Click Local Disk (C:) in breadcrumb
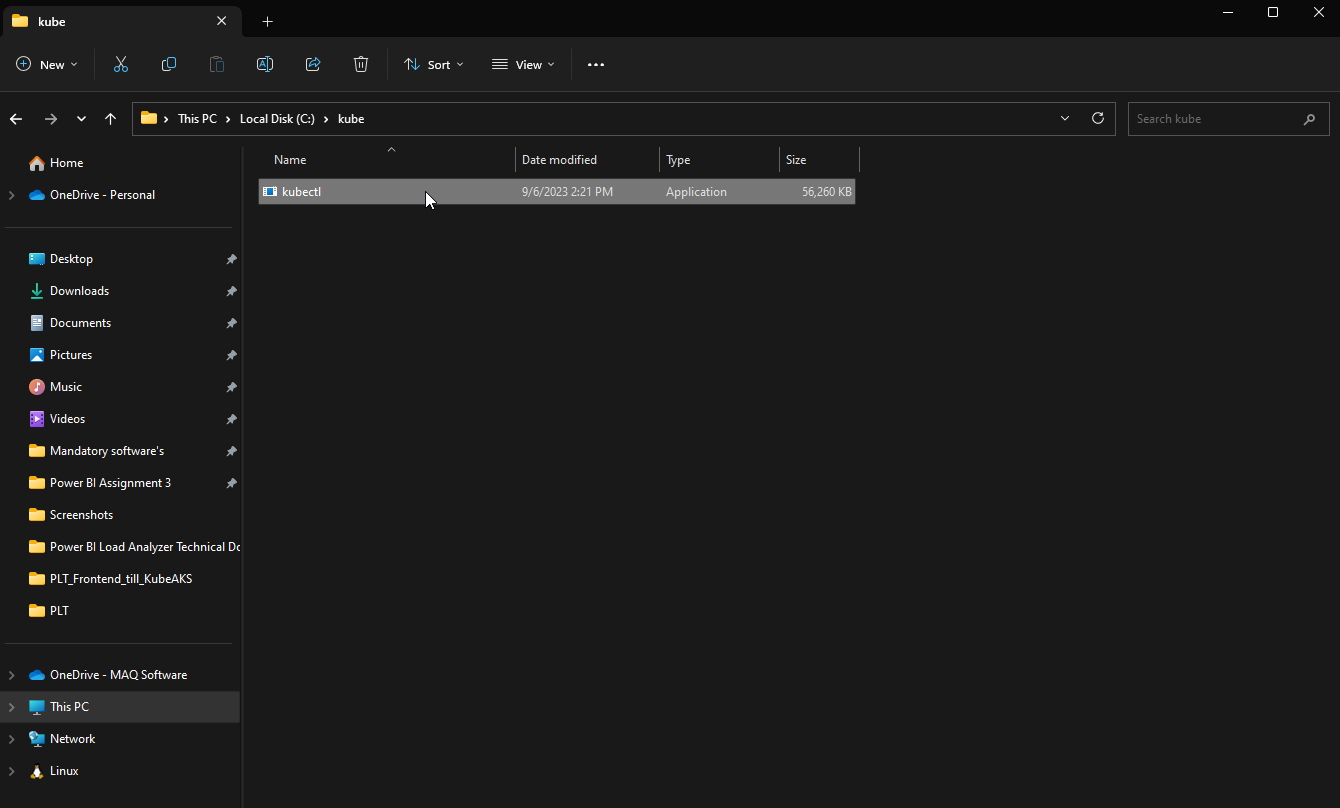This screenshot has height=808, width=1340. point(277,118)
